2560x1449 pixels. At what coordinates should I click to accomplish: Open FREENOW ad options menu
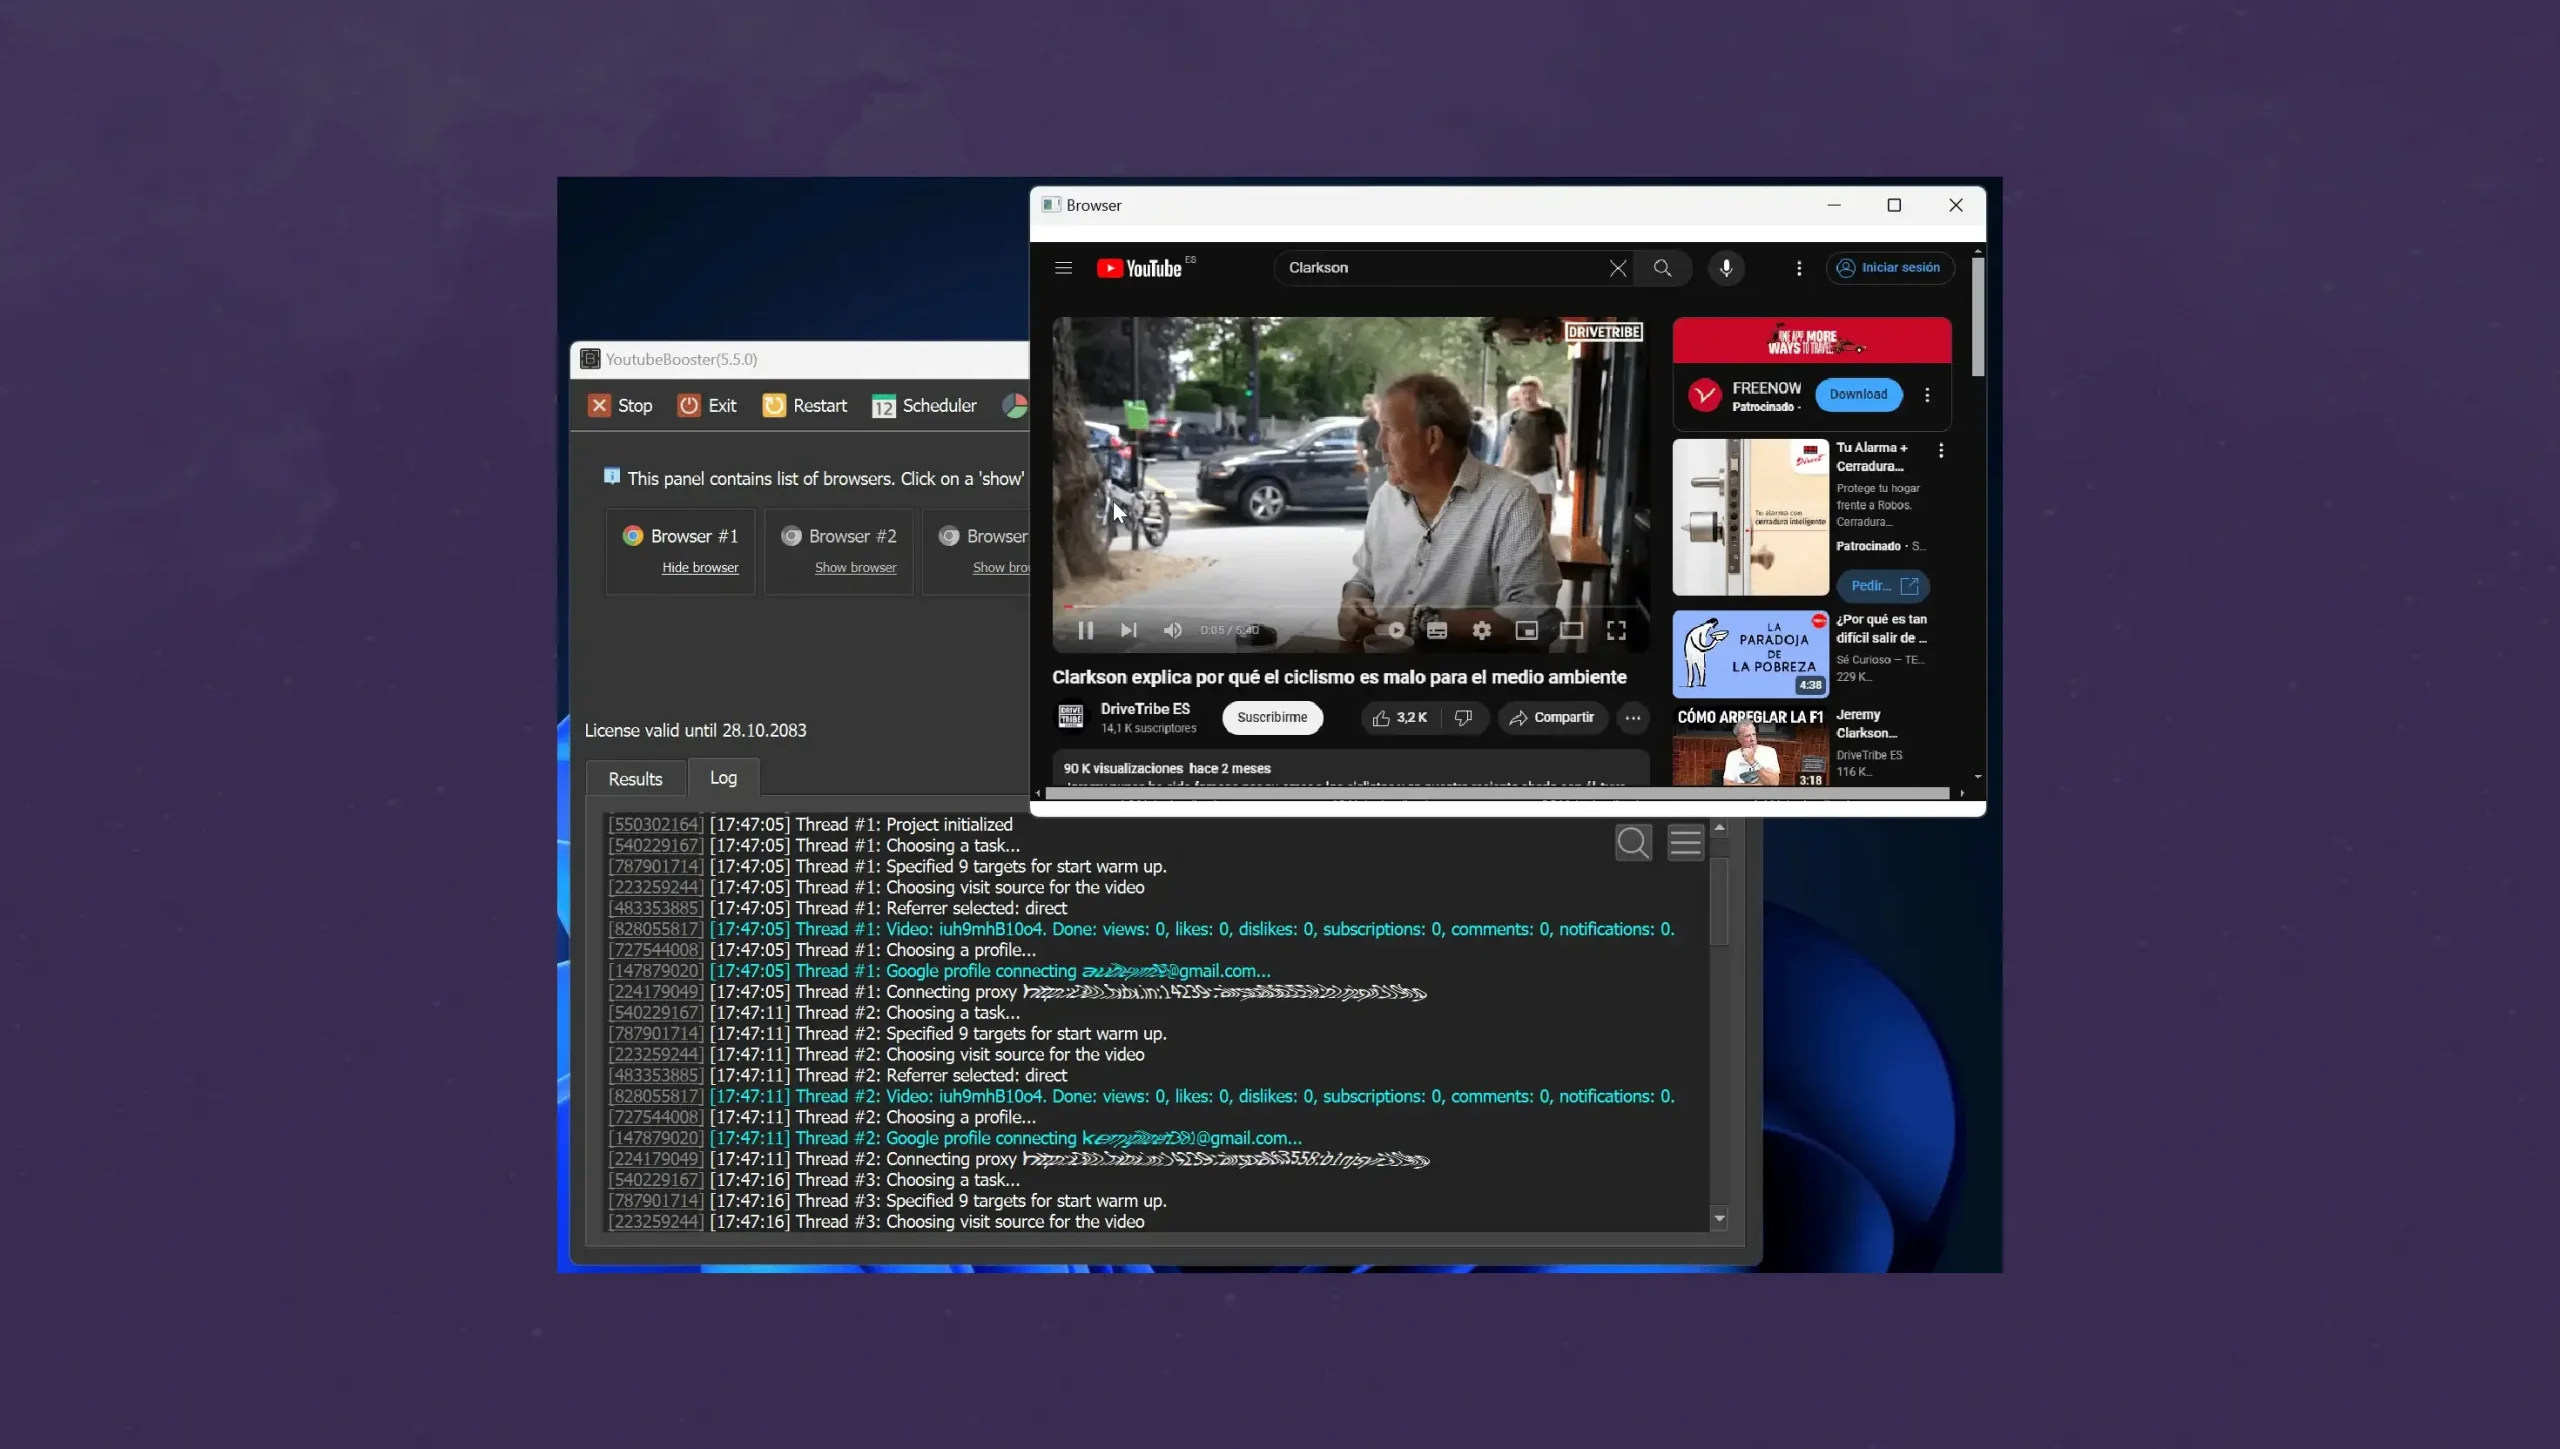point(1927,395)
